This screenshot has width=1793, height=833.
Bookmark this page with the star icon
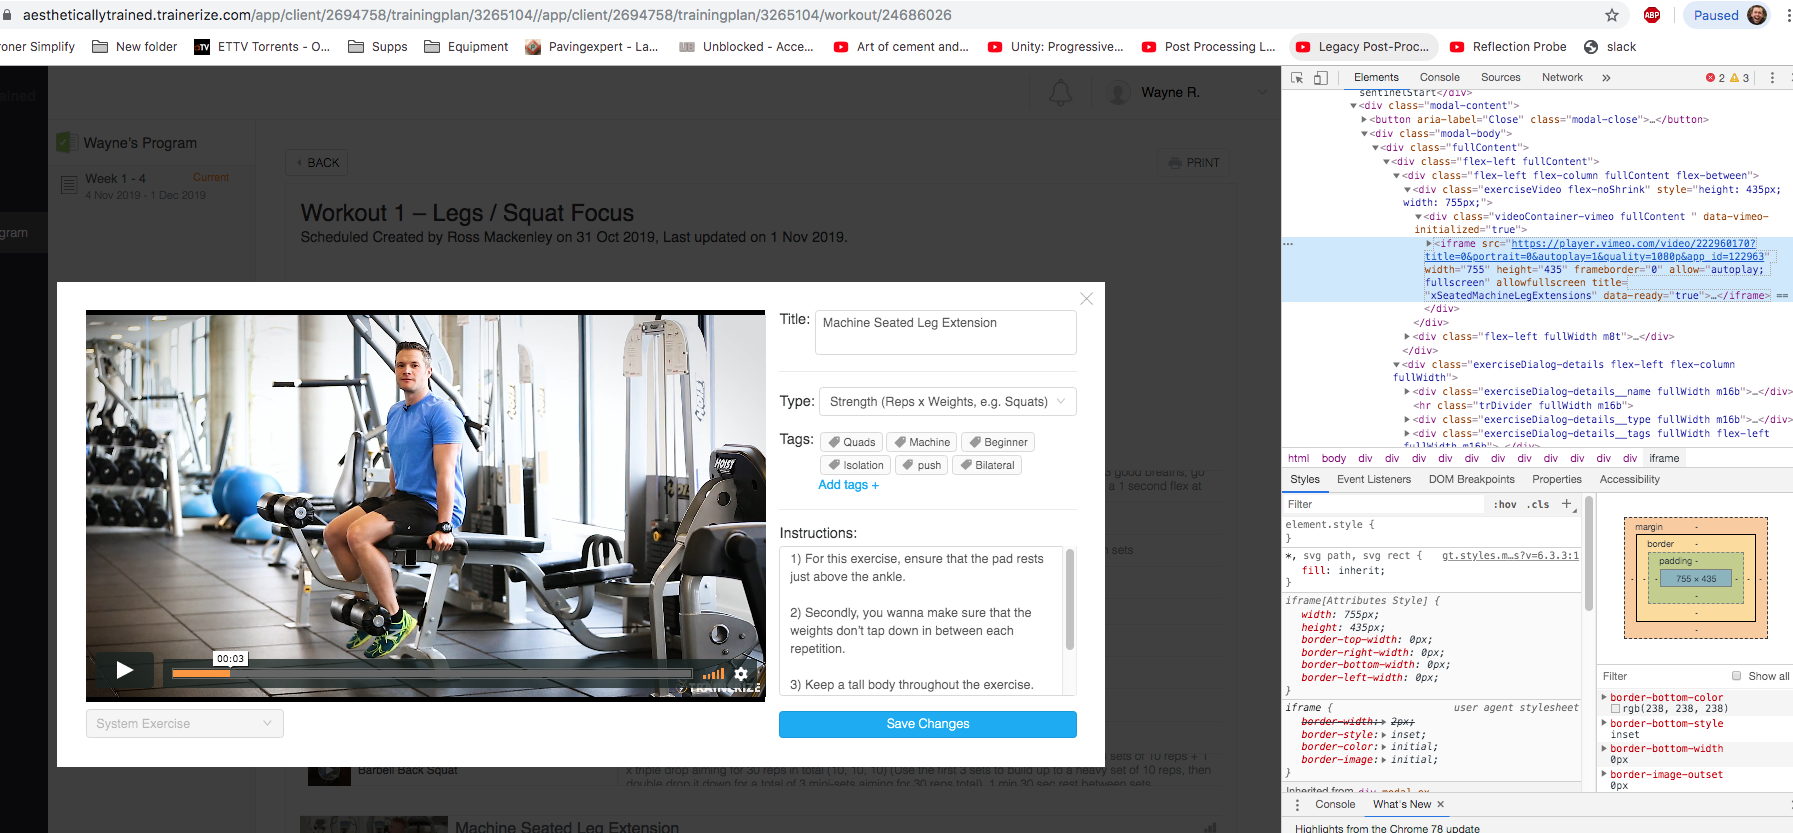[x=1612, y=15]
